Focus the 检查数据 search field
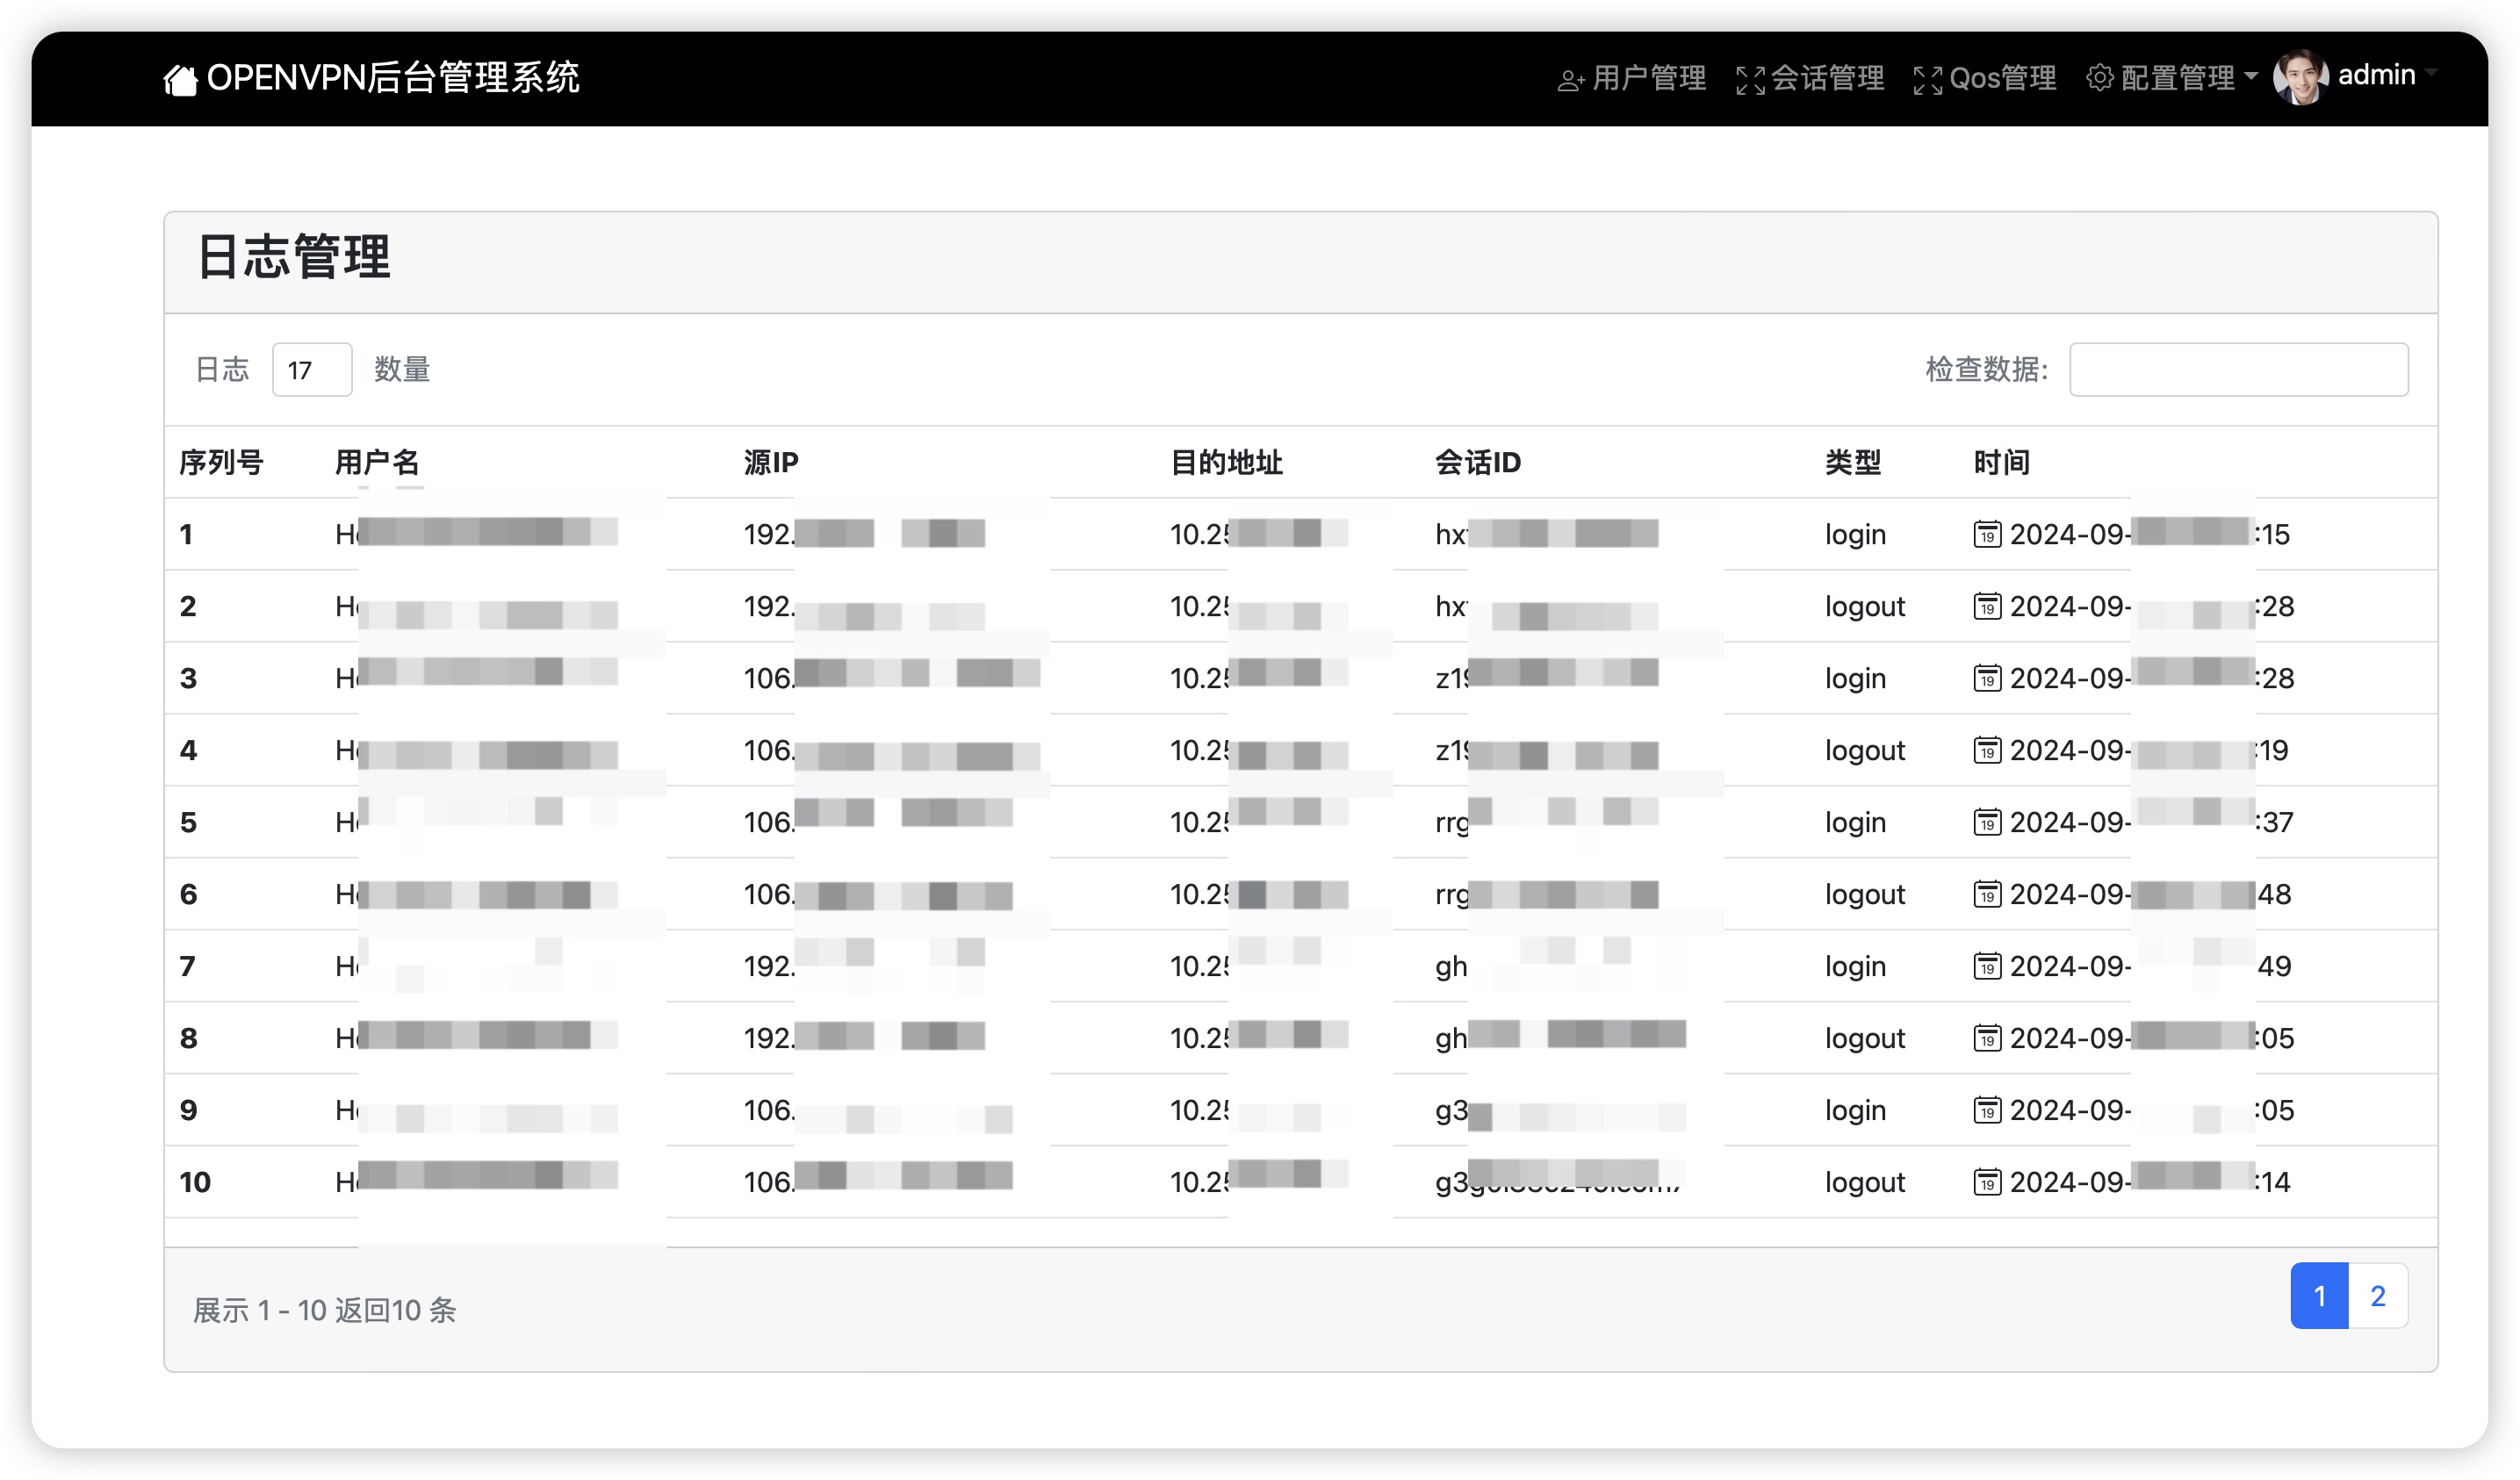 coord(2238,370)
